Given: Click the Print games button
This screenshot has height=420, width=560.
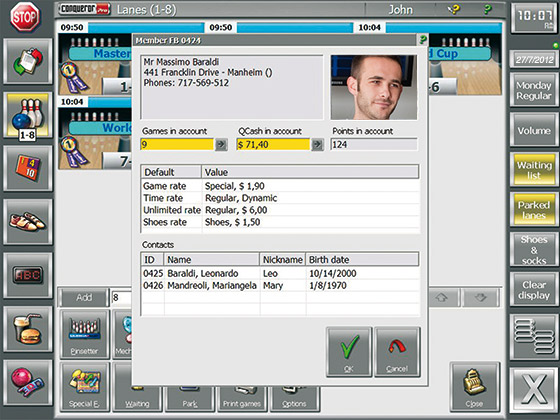Looking at the screenshot, I should [x=242, y=400].
